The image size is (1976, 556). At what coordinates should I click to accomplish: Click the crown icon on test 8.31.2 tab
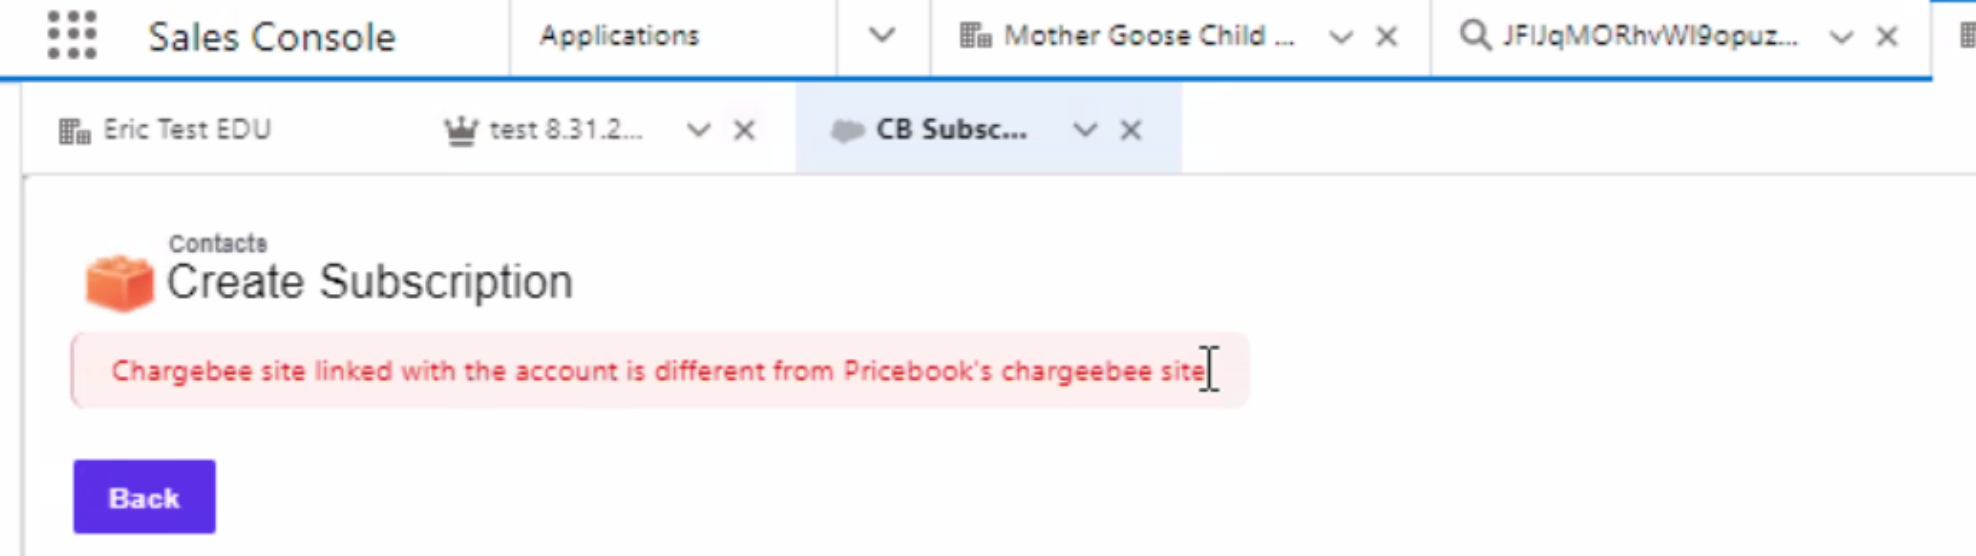click(460, 131)
